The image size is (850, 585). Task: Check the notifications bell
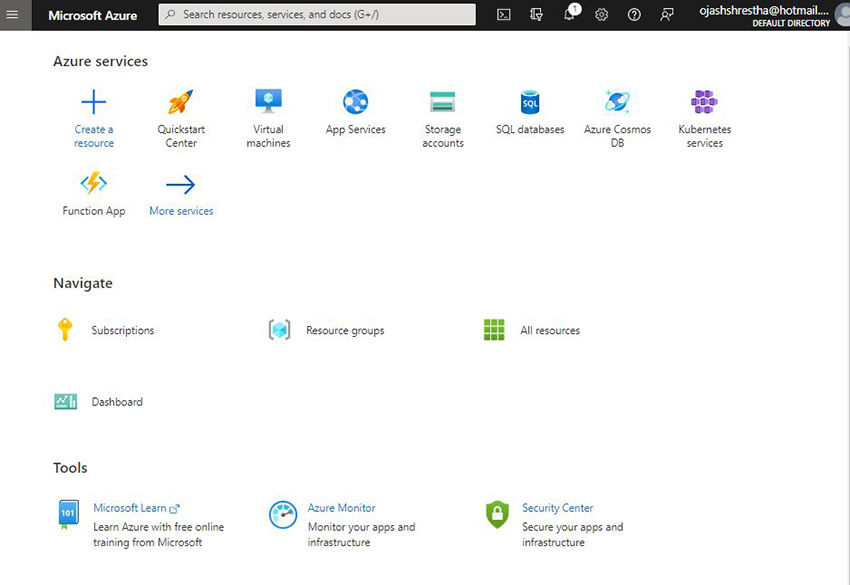[569, 14]
